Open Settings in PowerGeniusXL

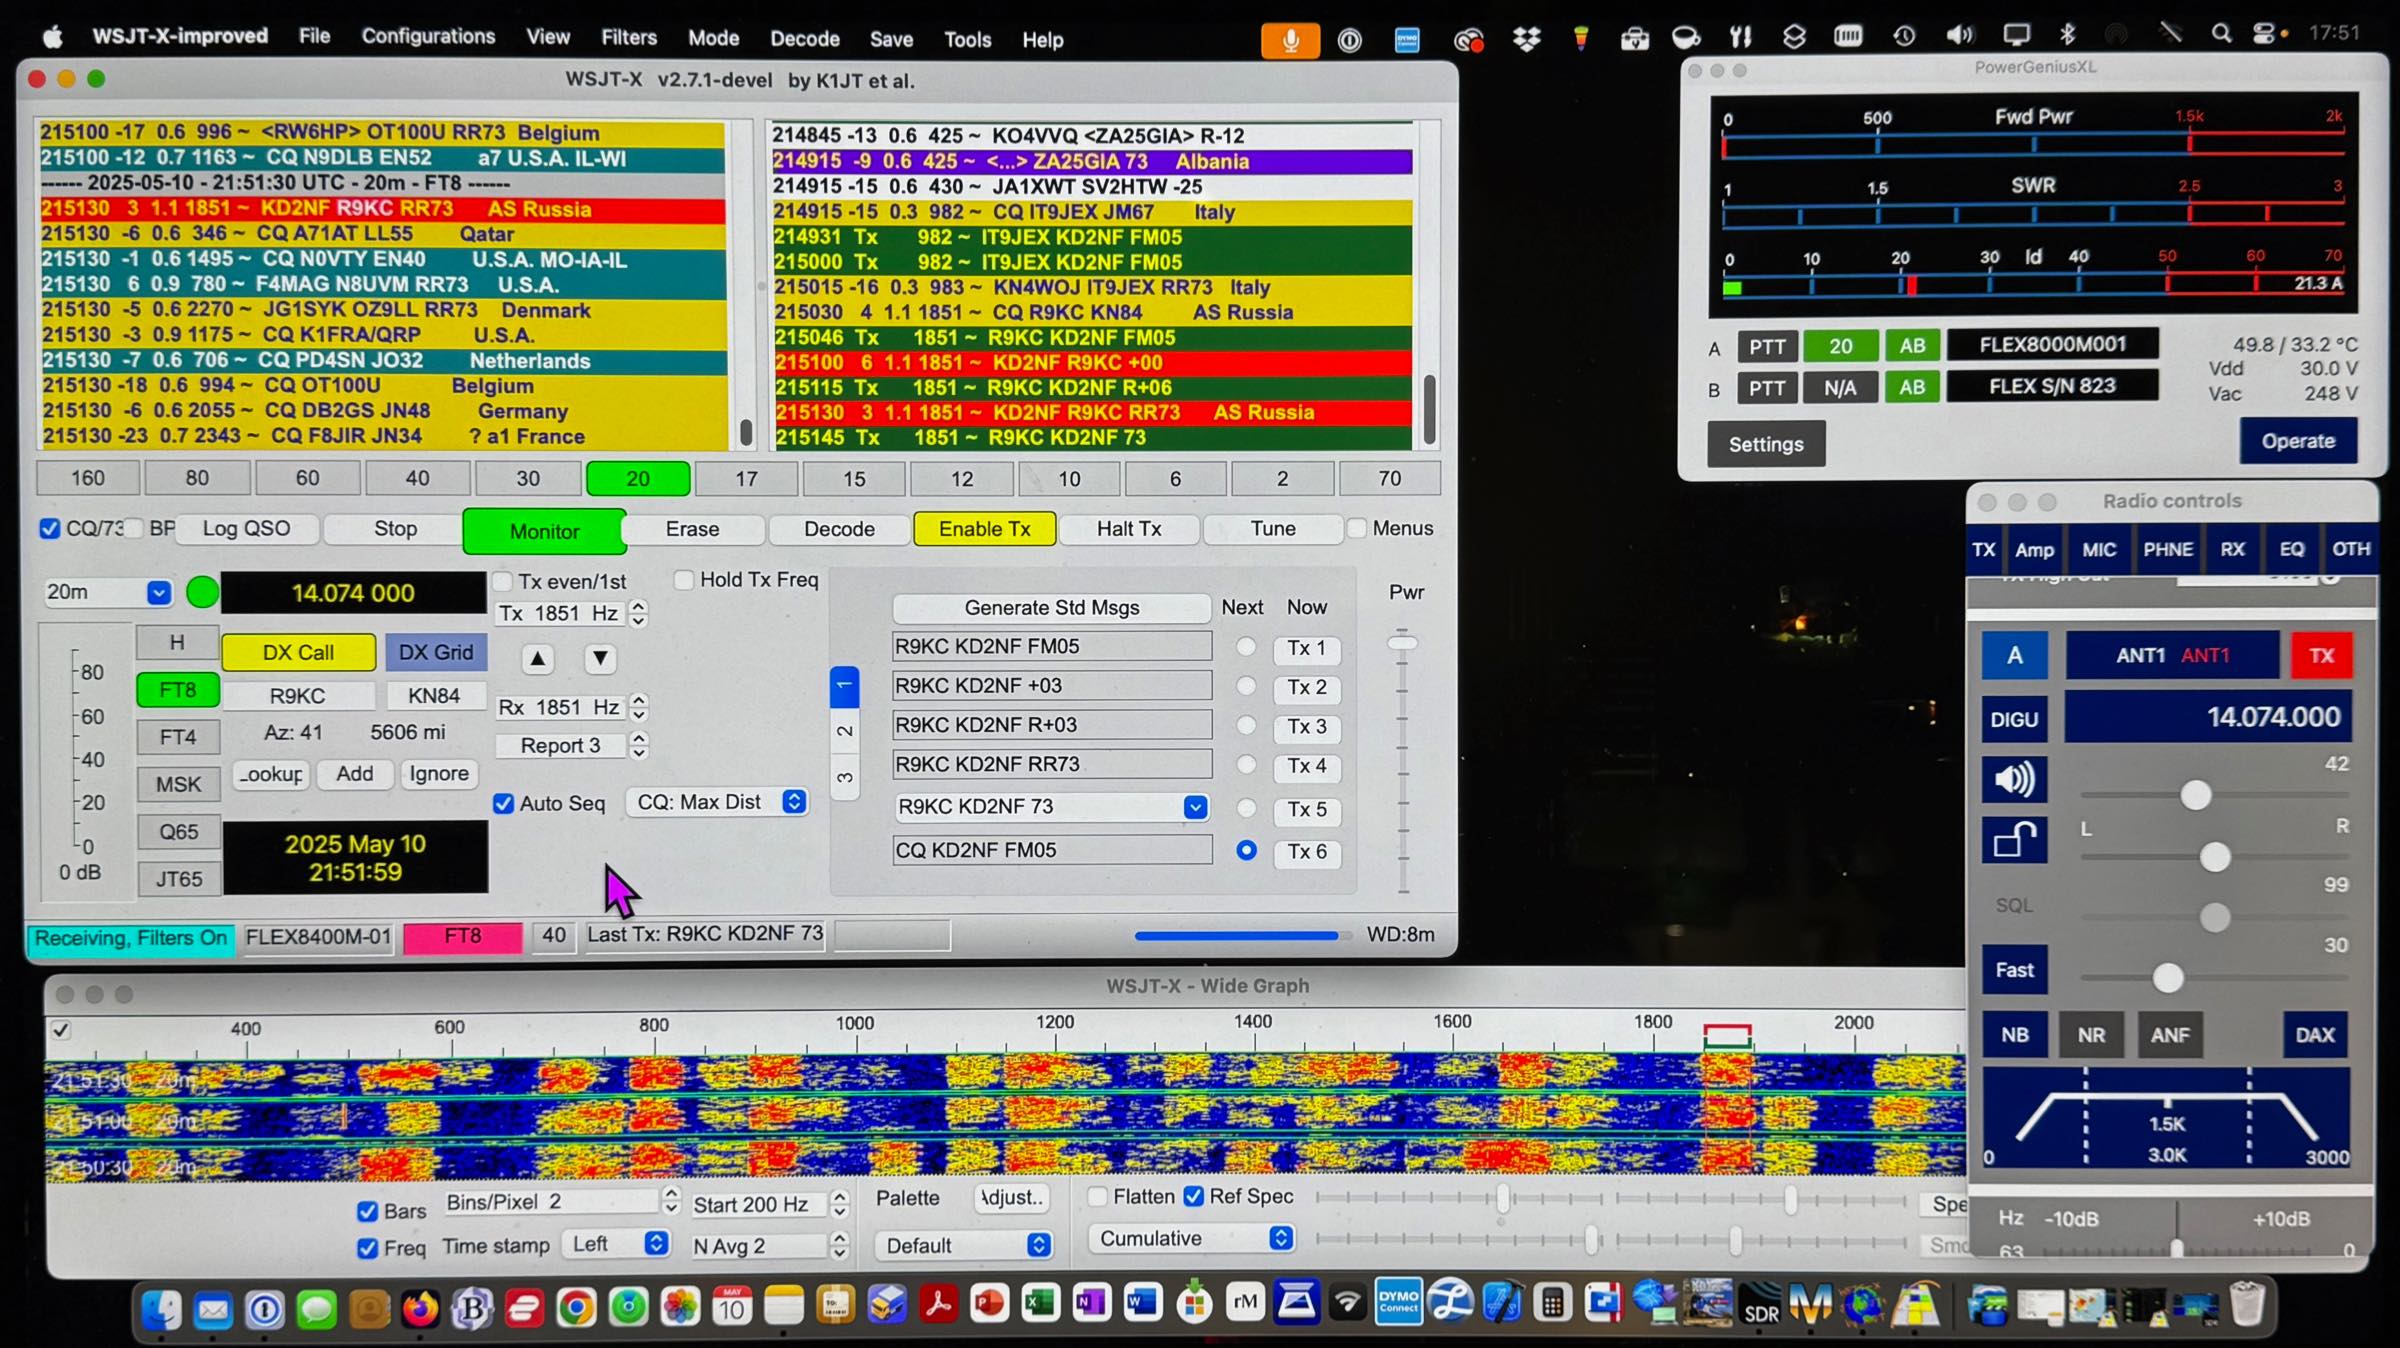(1766, 444)
